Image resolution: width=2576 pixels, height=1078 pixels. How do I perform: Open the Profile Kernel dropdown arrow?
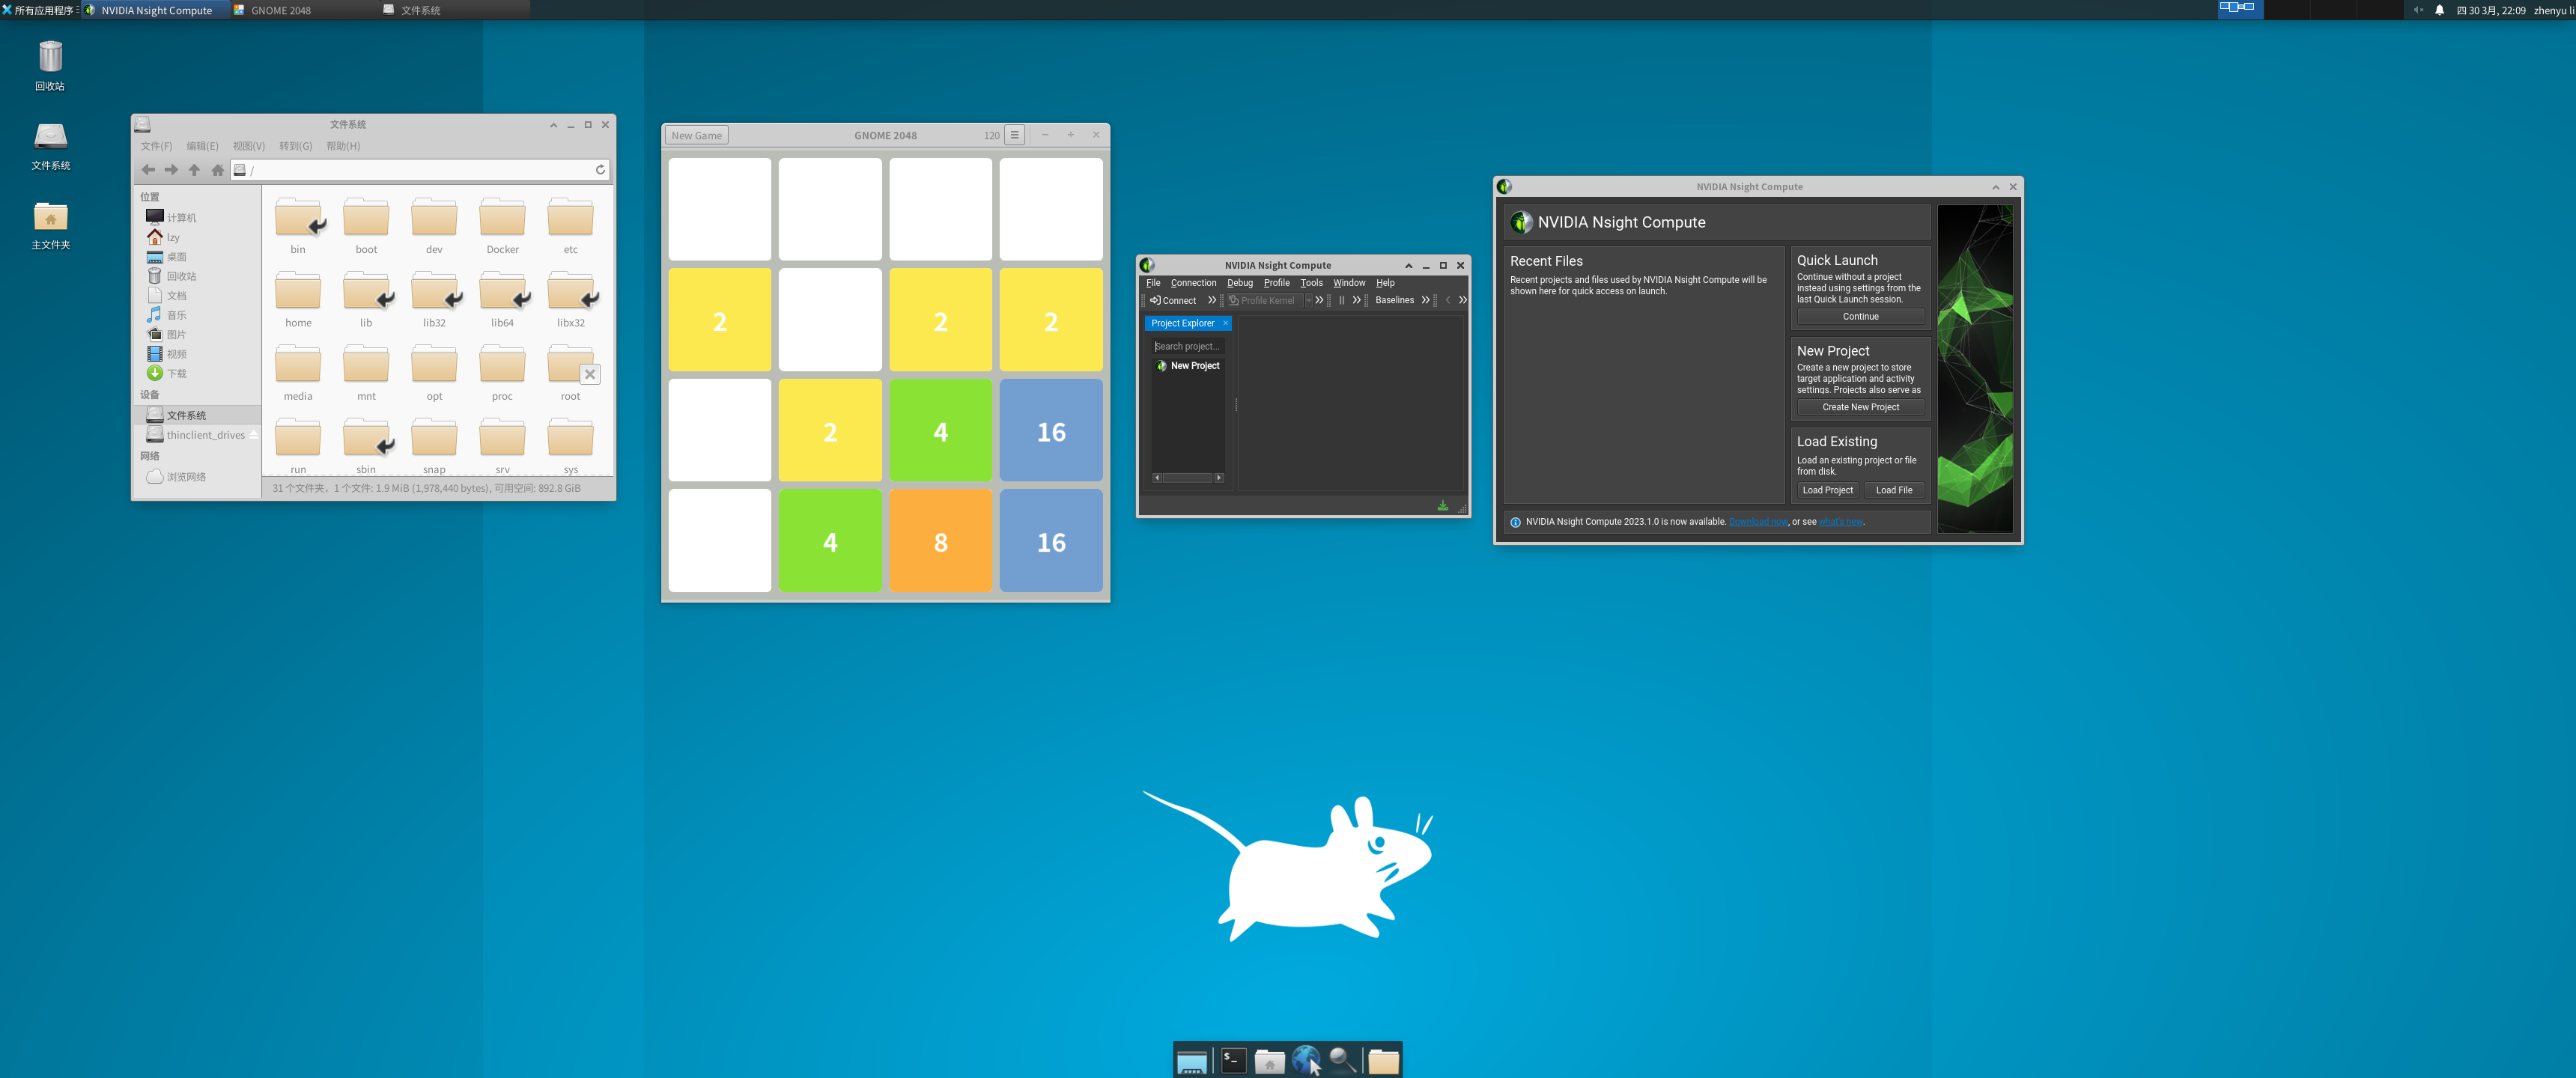coord(1308,300)
